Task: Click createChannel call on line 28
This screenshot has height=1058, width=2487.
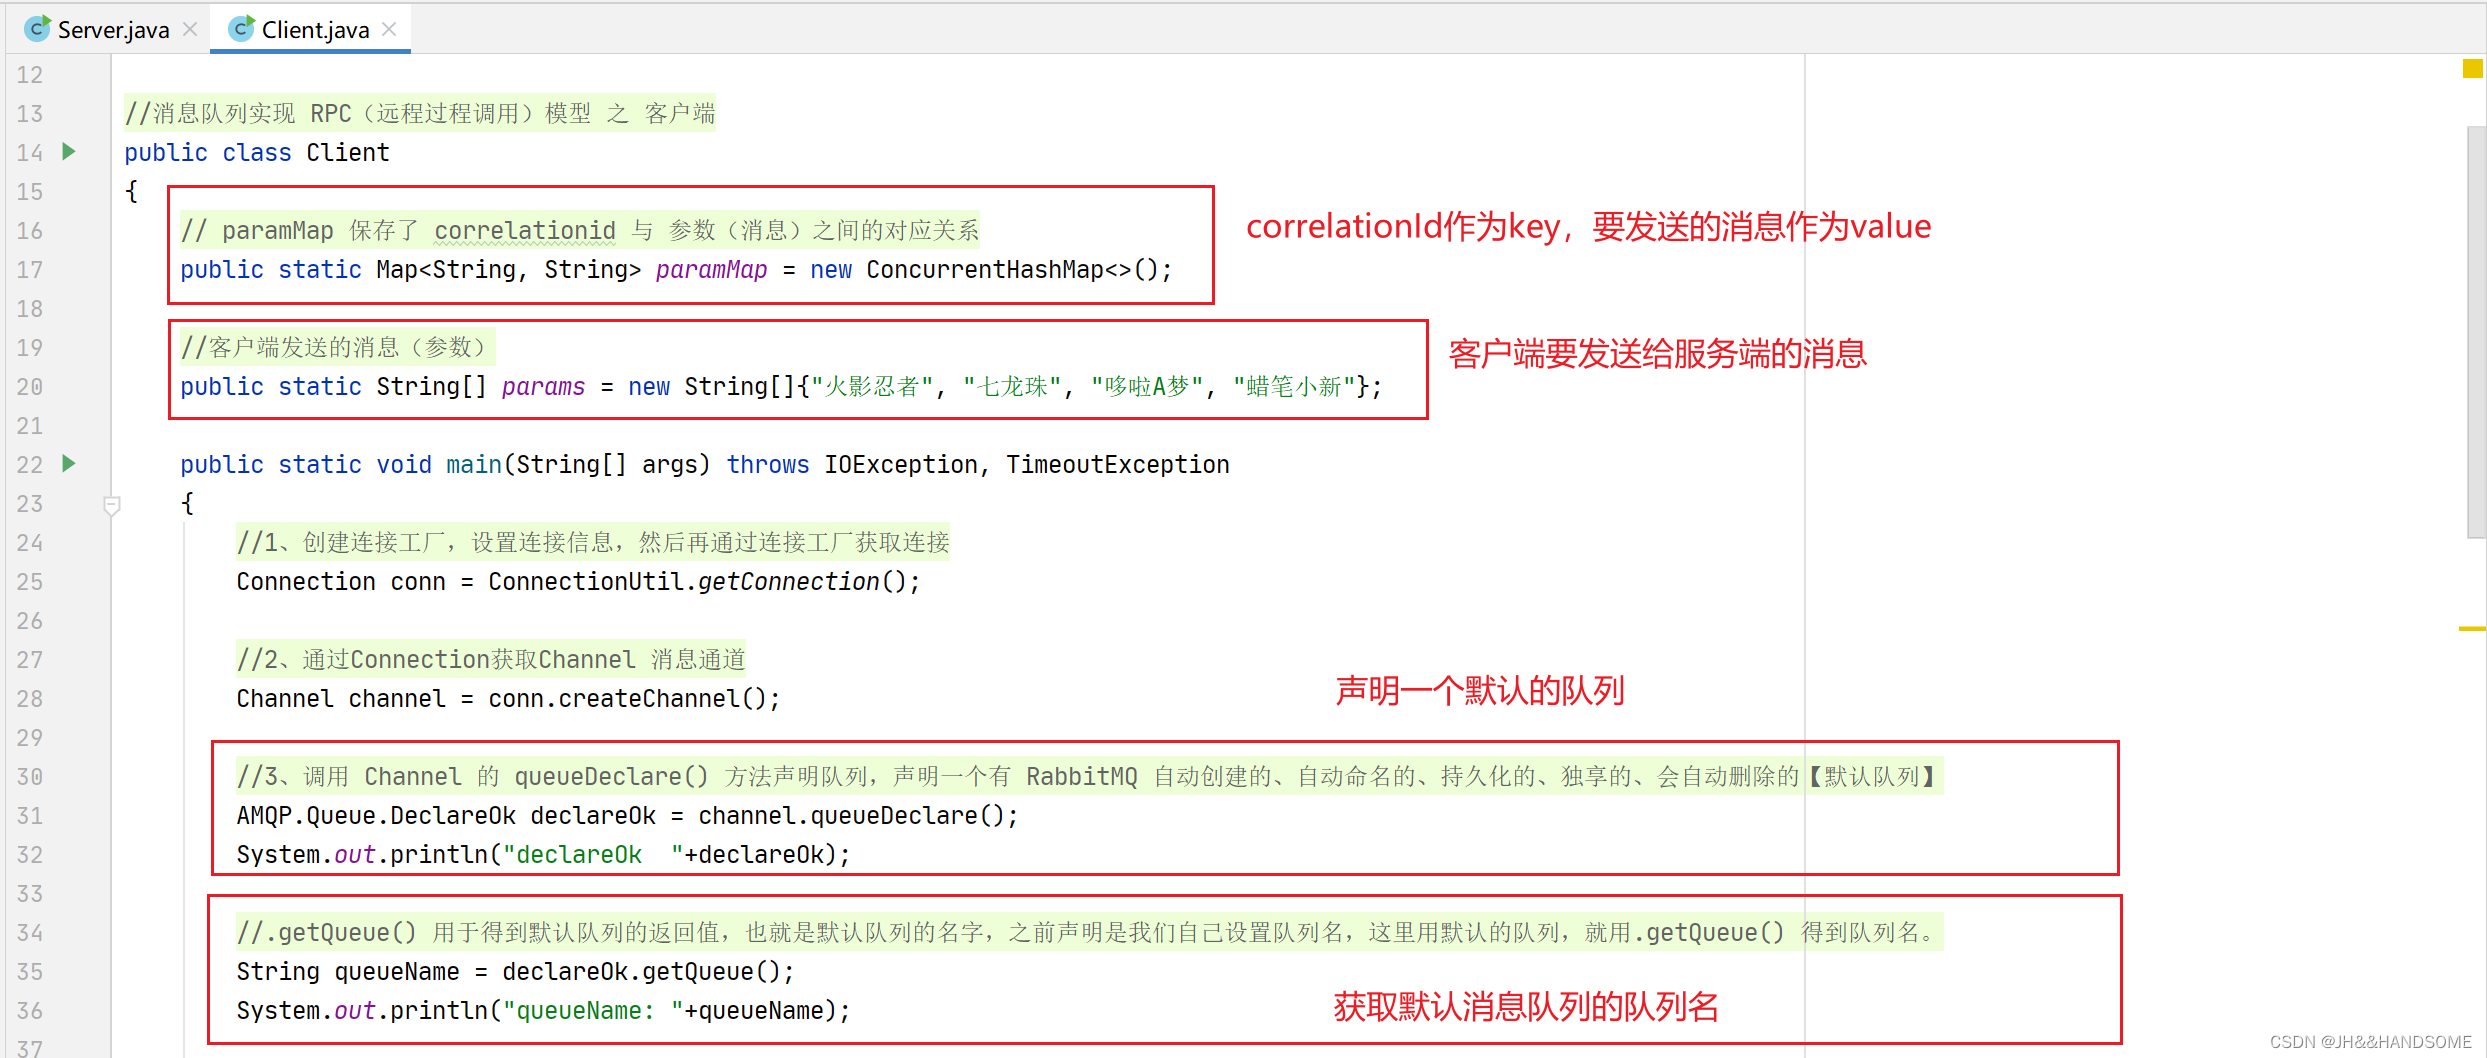Action: [x=649, y=699]
